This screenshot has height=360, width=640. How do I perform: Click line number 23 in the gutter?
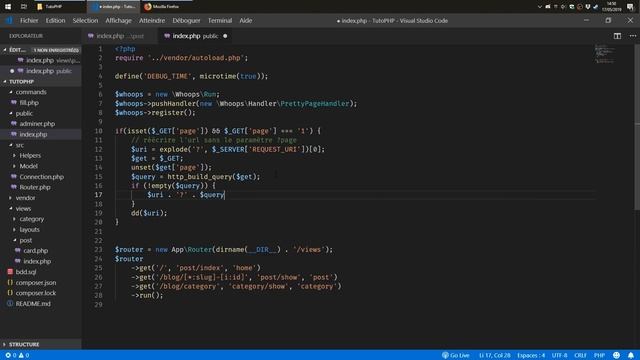(x=98, y=249)
